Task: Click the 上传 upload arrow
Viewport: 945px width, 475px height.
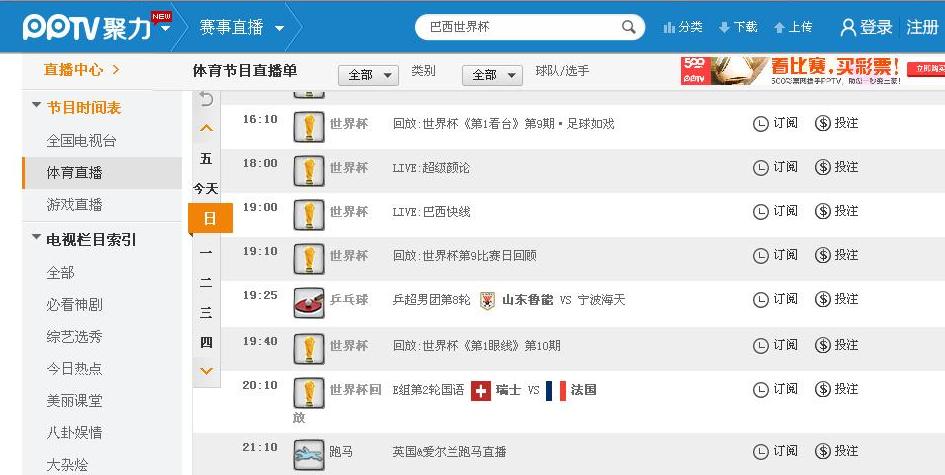Action: click(779, 27)
